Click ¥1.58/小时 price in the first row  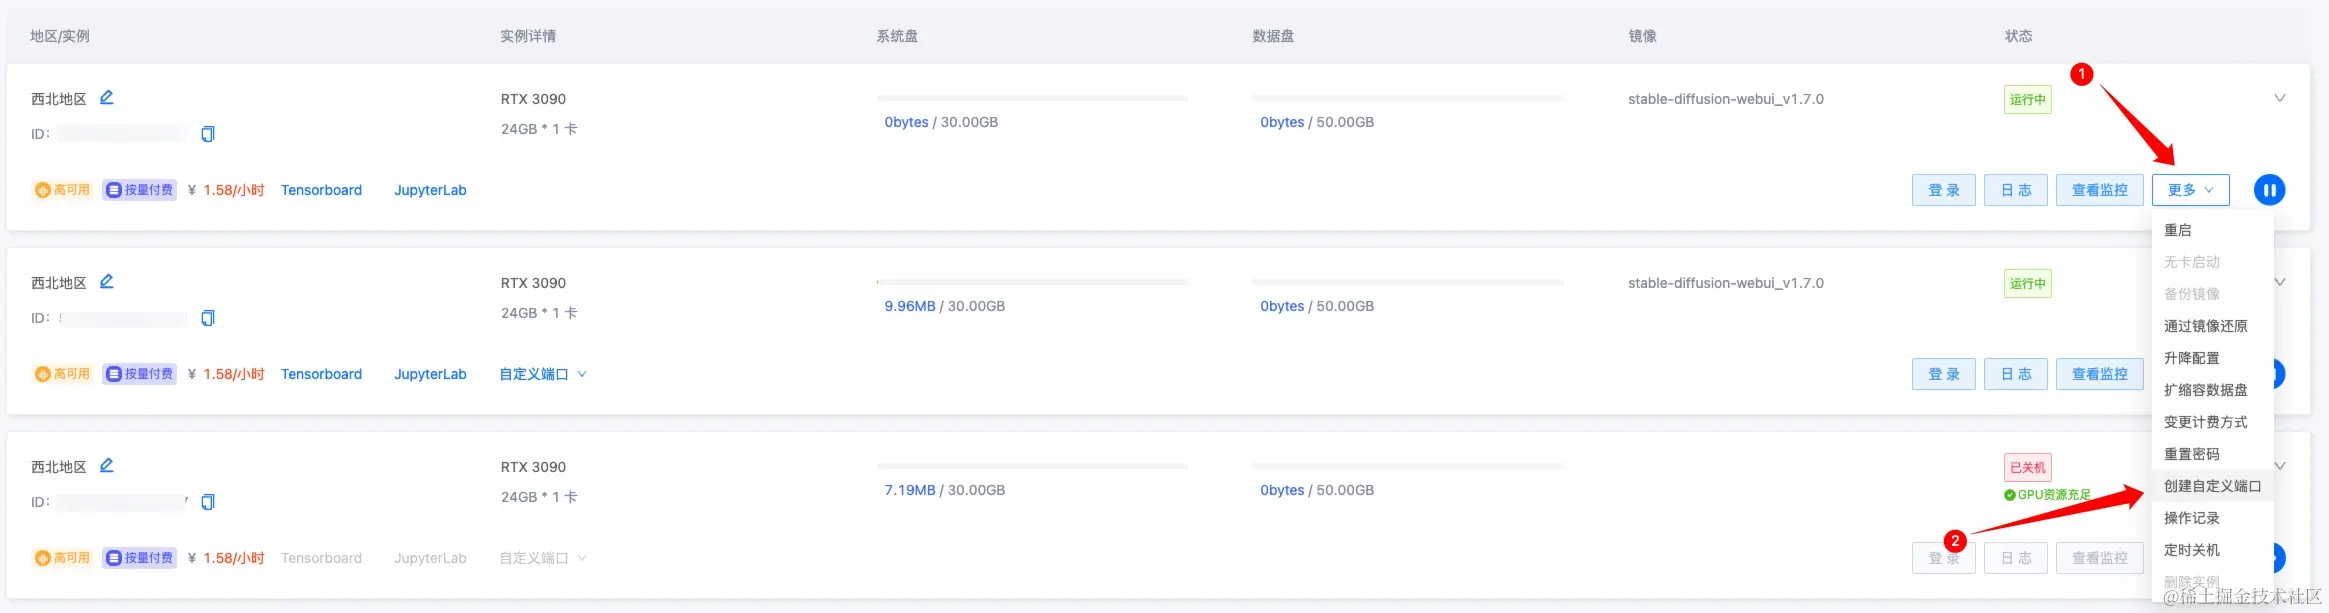[x=226, y=190]
